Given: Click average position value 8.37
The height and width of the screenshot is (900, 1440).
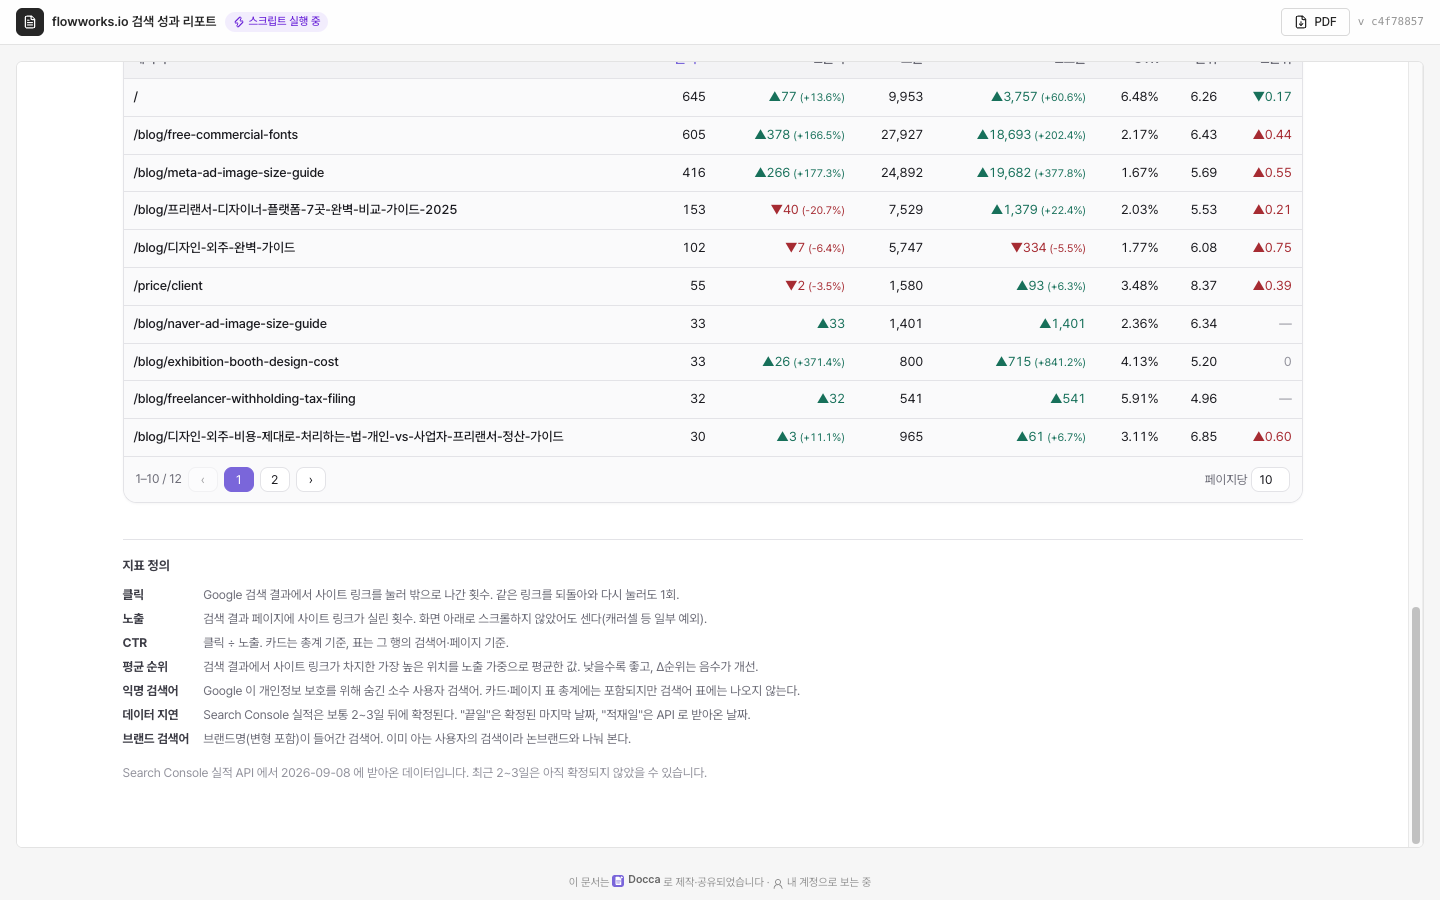Looking at the screenshot, I should pyautogui.click(x=1204, y=286).
